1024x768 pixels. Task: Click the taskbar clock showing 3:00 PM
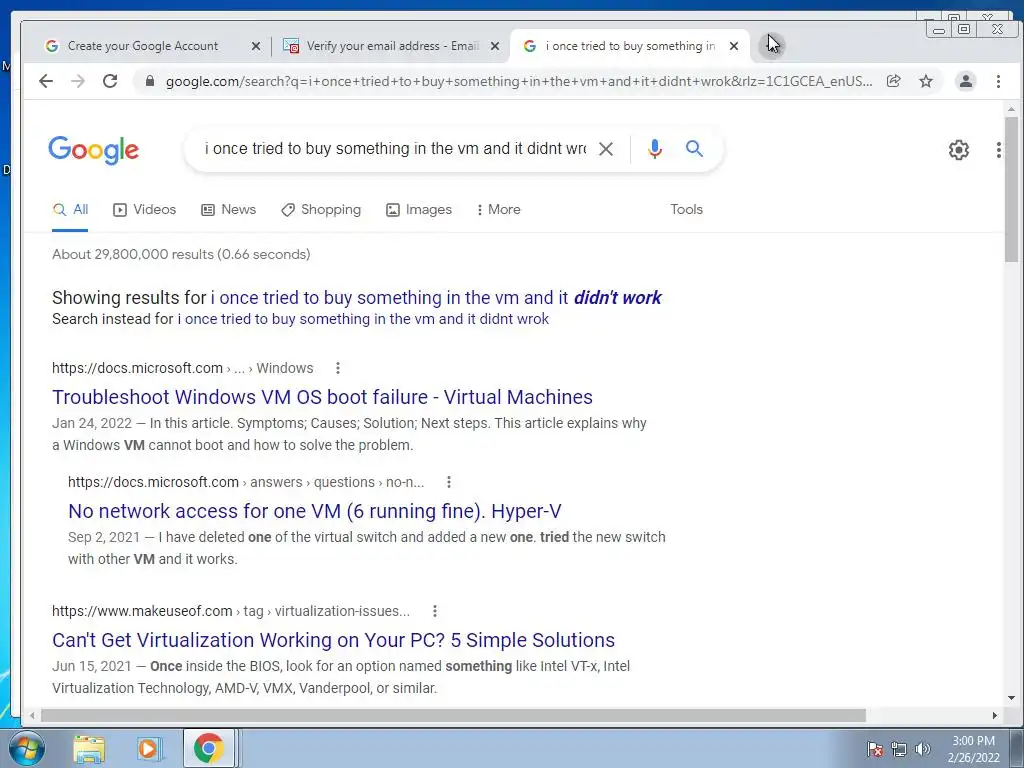973,749
